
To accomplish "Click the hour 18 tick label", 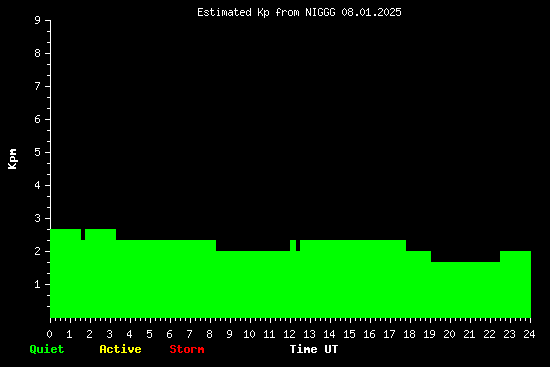I will click(409, 334).
